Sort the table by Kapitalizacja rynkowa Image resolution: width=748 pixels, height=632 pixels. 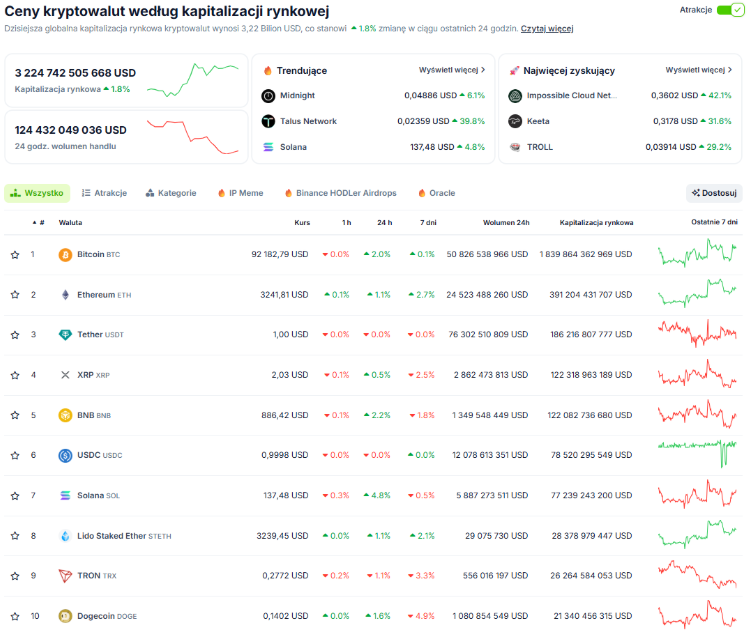click(596, 222)
